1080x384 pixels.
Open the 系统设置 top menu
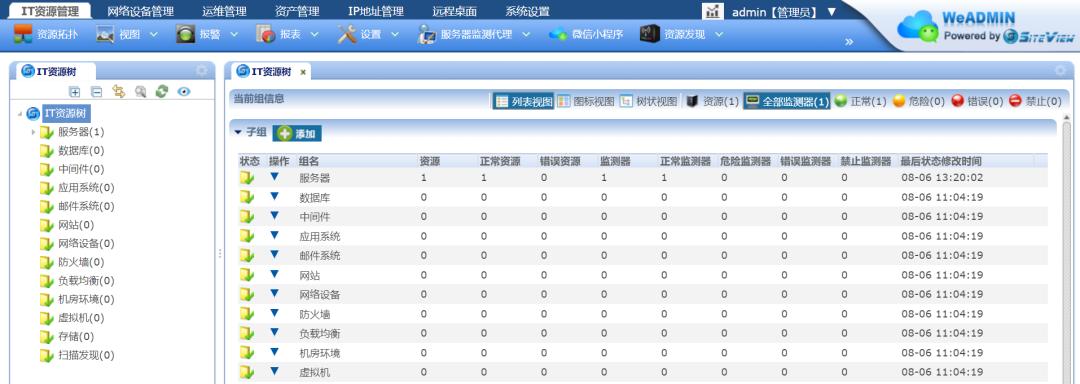tap(528, 12)
